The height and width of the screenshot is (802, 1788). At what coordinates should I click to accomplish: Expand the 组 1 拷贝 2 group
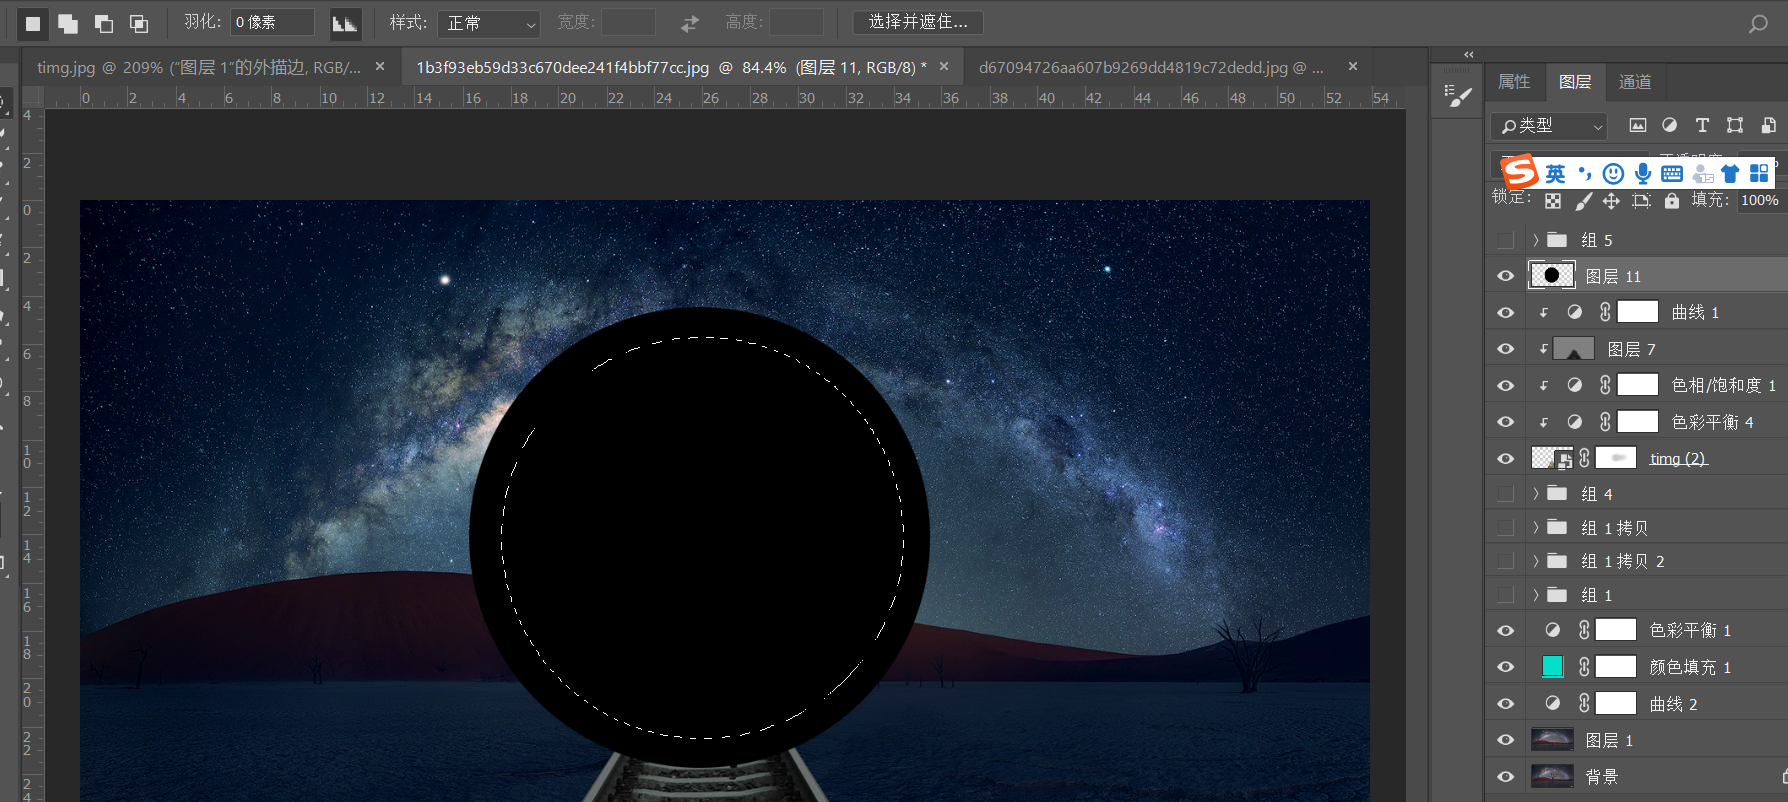[x=1536, y=561]
